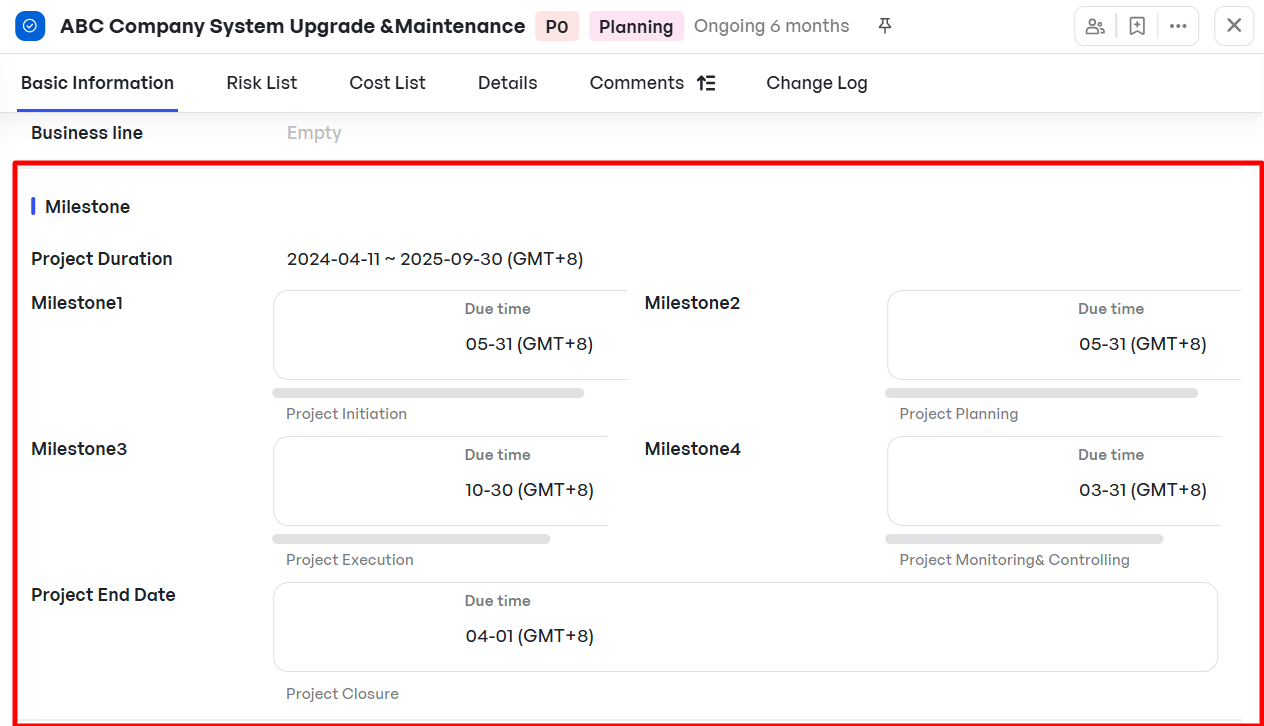
Task: Toggle the Comments sort order icon
Action: [x=706, y=83]
